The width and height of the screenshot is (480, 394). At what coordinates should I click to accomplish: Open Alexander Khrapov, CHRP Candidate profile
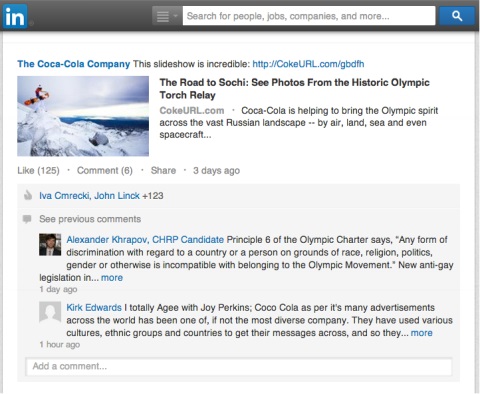[145, 240]
